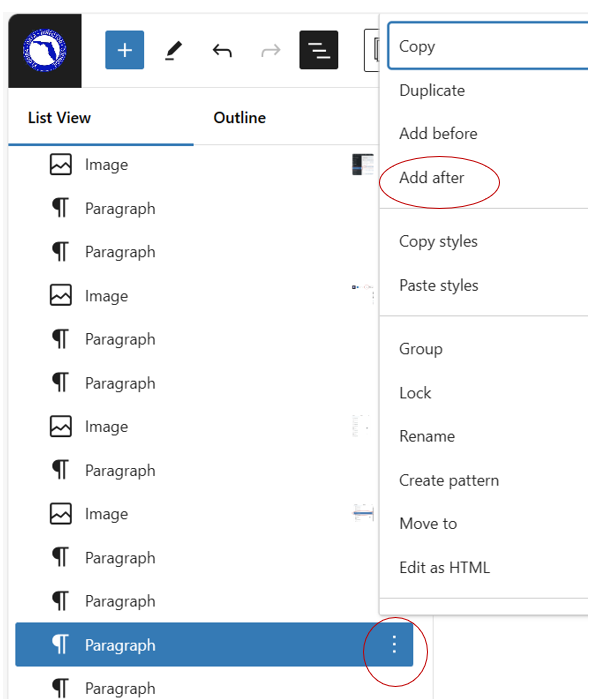The image size is (599, 699).
Task: Choose Edit as HTML option
Action: [x=444, y=567]
